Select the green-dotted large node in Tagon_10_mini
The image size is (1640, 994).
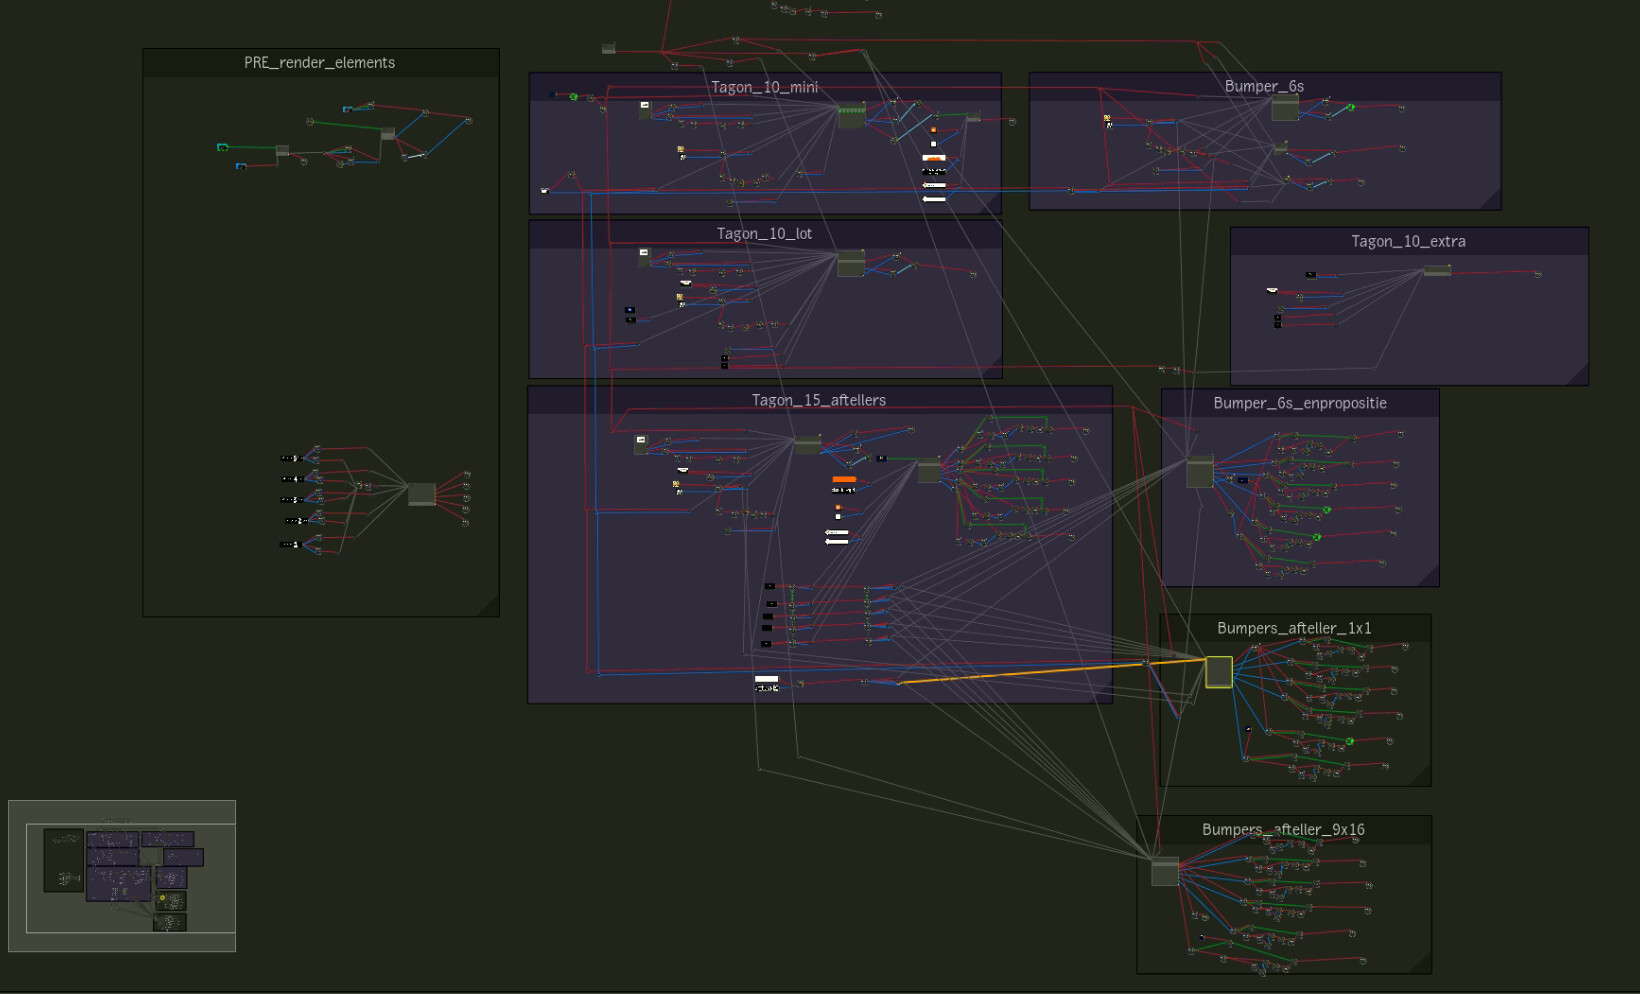click(x=851, y=116)
